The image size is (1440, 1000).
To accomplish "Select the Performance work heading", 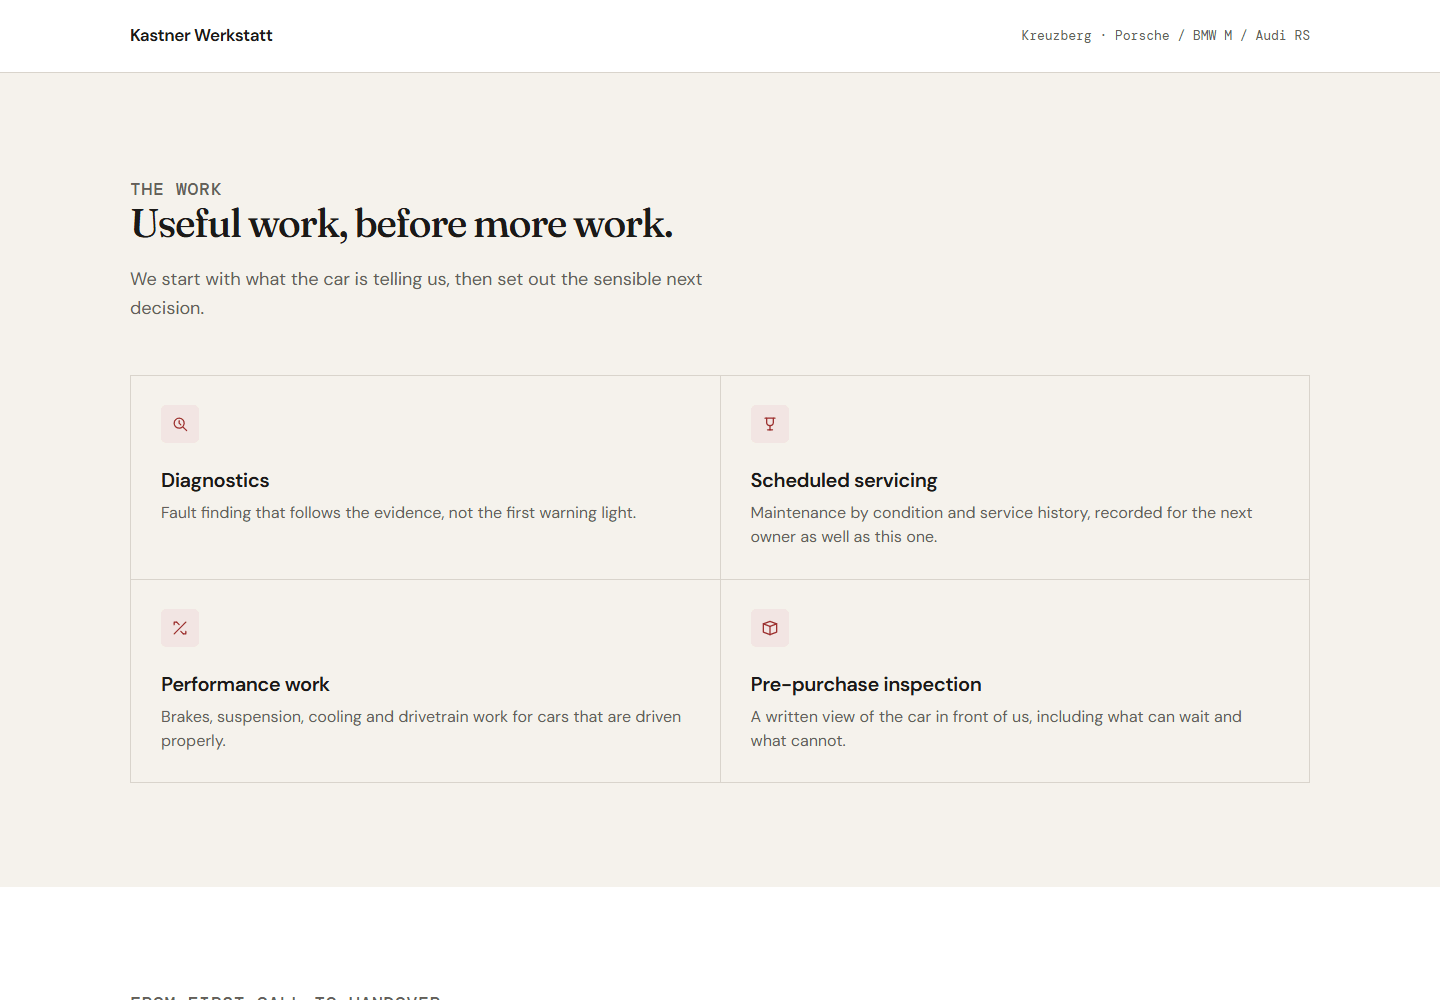I will point(245,684).
